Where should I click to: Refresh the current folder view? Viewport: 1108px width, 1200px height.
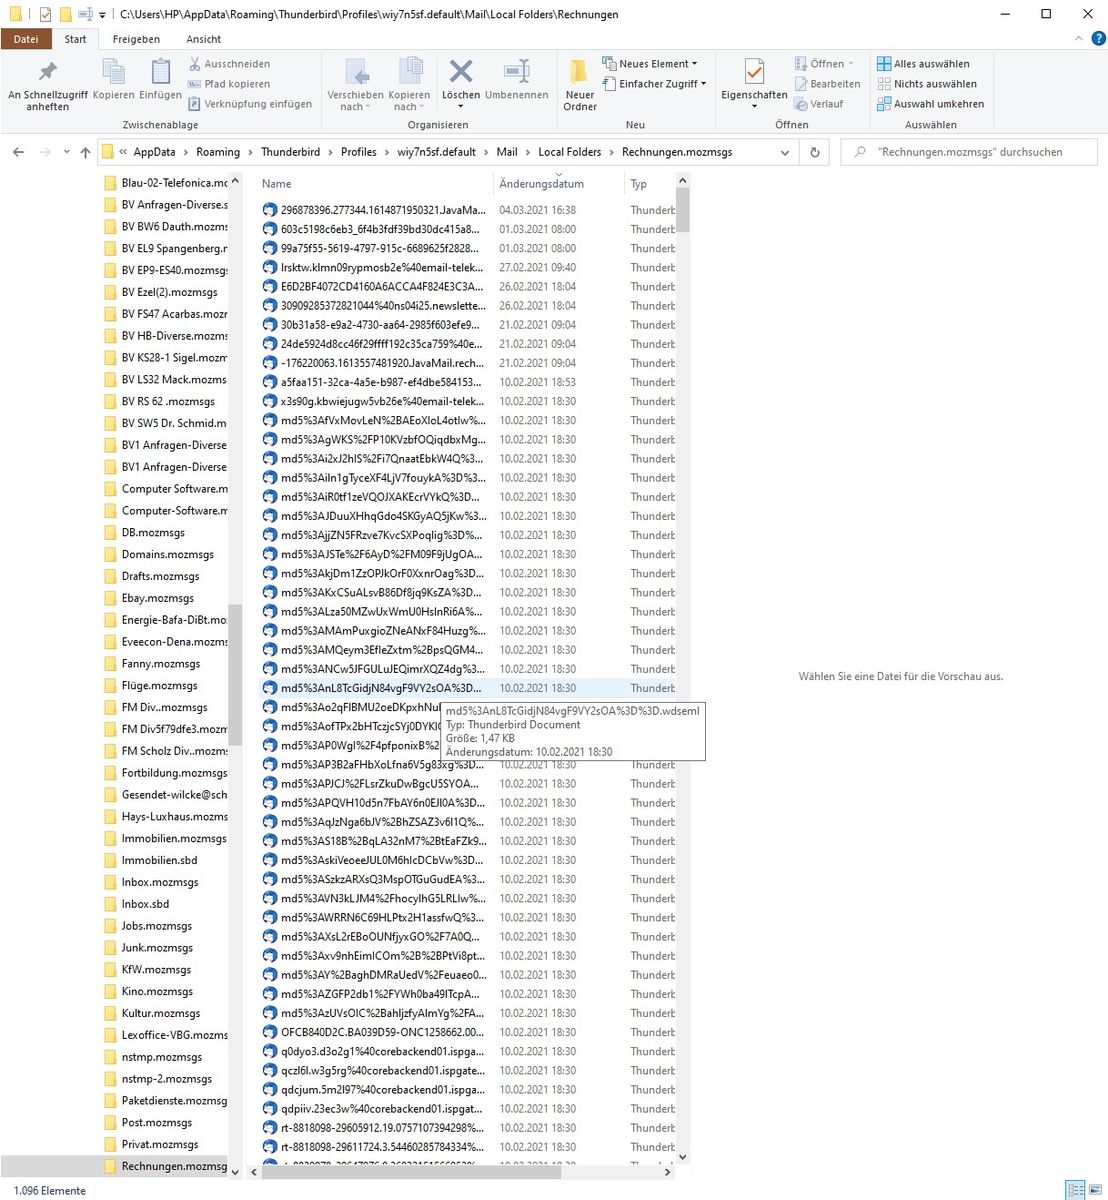pyautogui.click(x=815, y=152)
